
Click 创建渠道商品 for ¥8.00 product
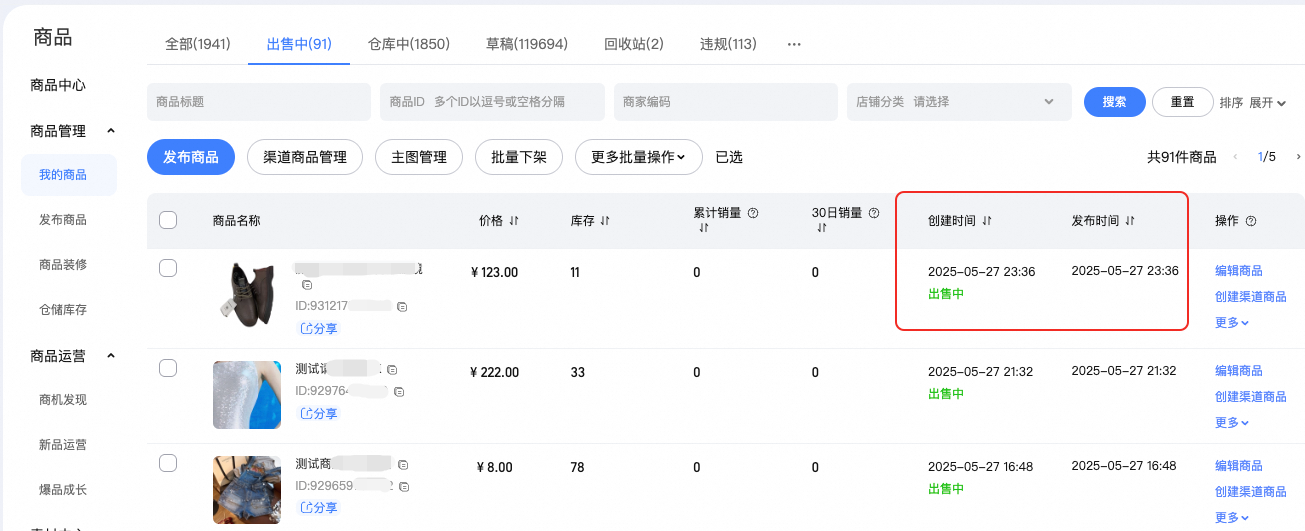tap(1250, 492)
